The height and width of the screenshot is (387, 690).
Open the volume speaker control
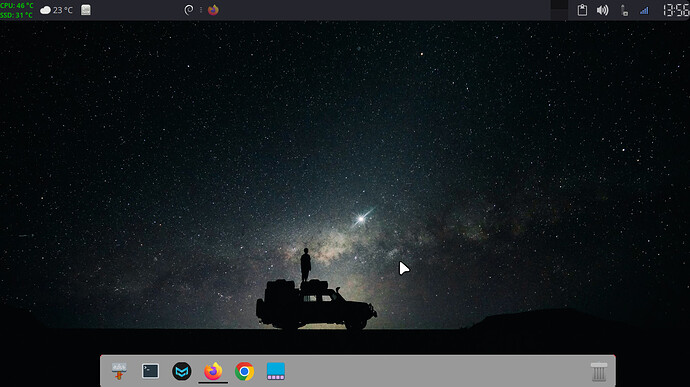(x=602, y=10)
